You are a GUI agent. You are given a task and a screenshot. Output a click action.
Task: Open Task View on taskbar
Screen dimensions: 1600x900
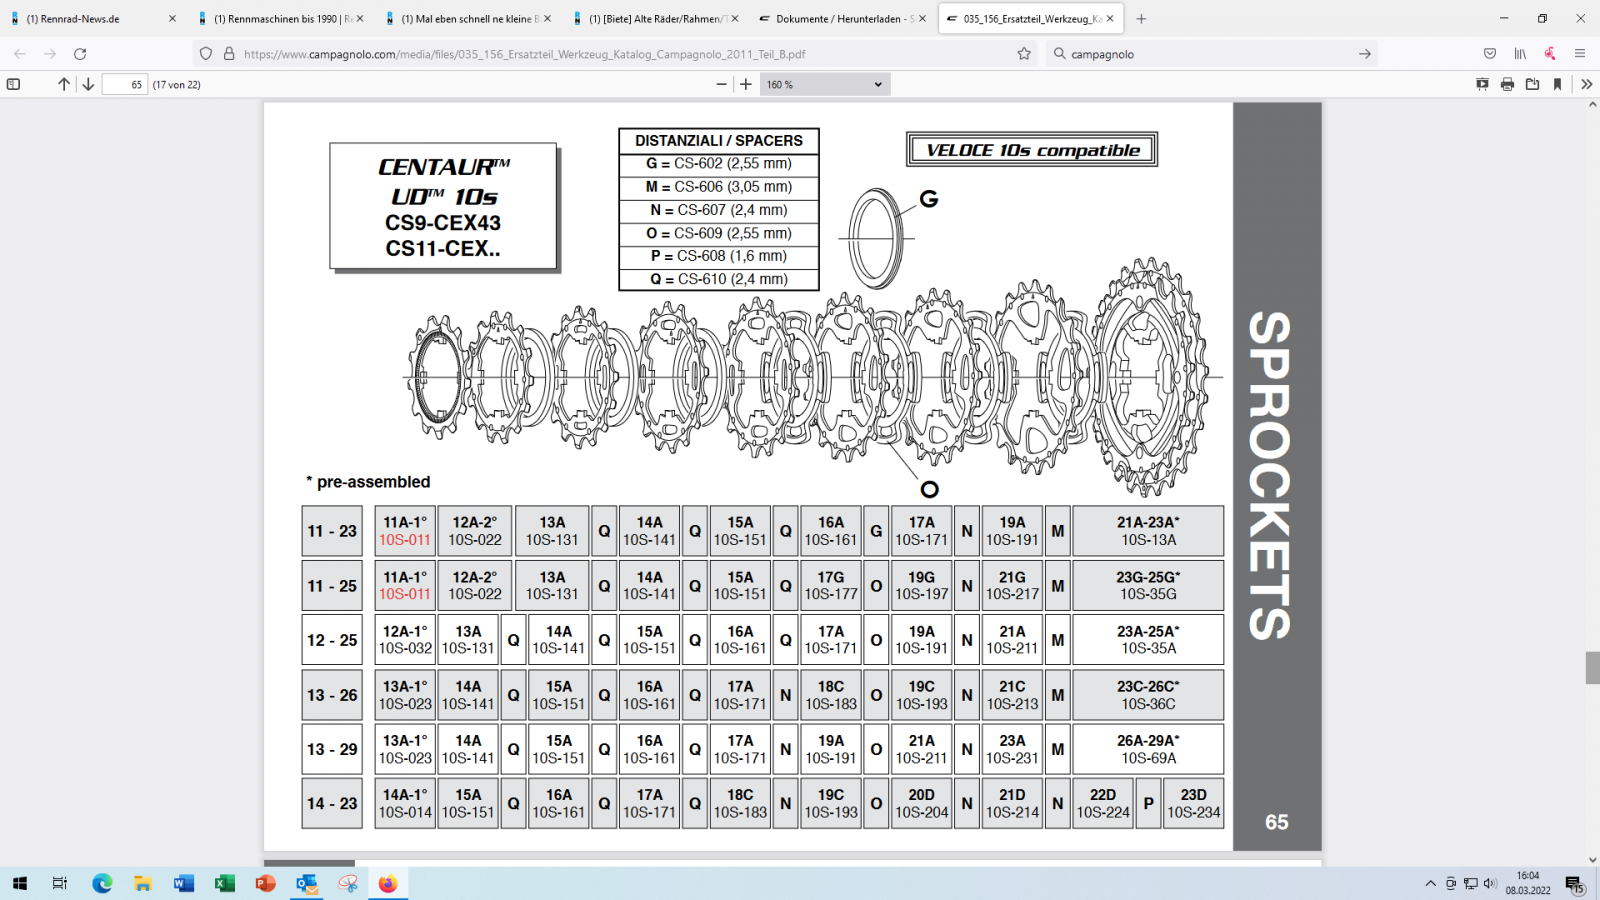coord(60,883)
